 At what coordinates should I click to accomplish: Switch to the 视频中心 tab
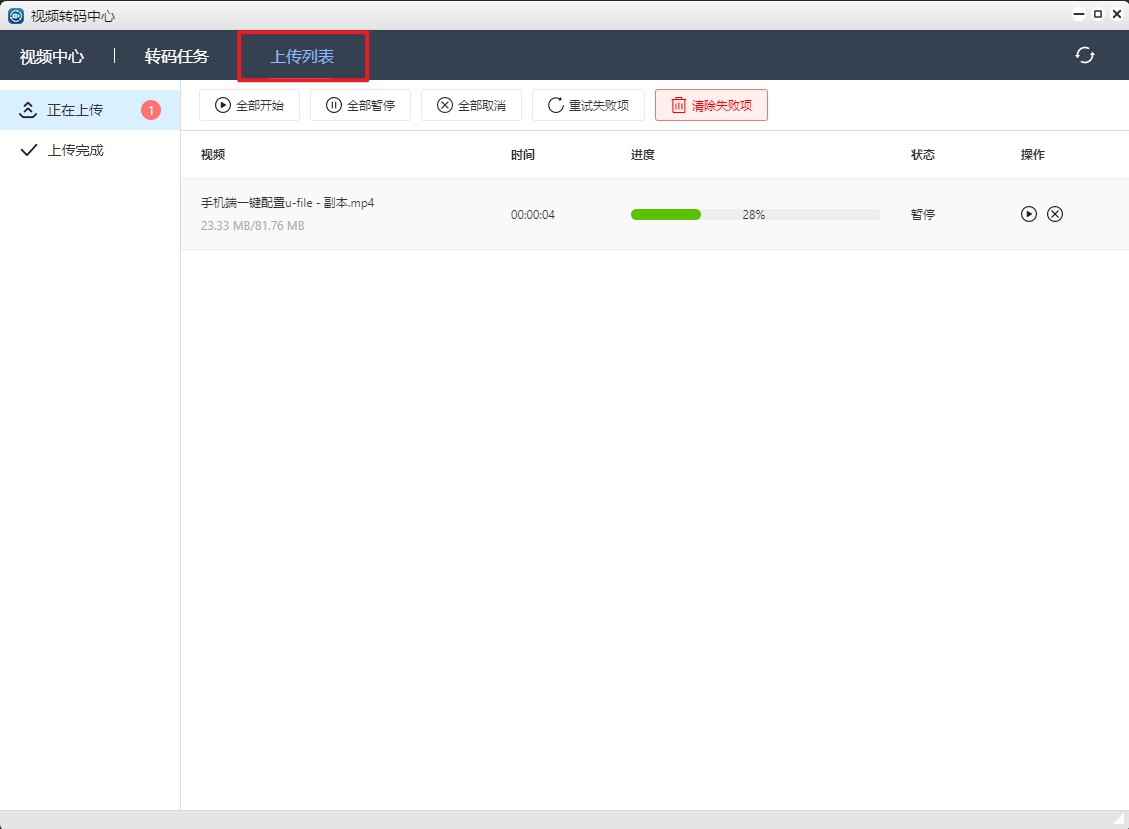[52, 56]
